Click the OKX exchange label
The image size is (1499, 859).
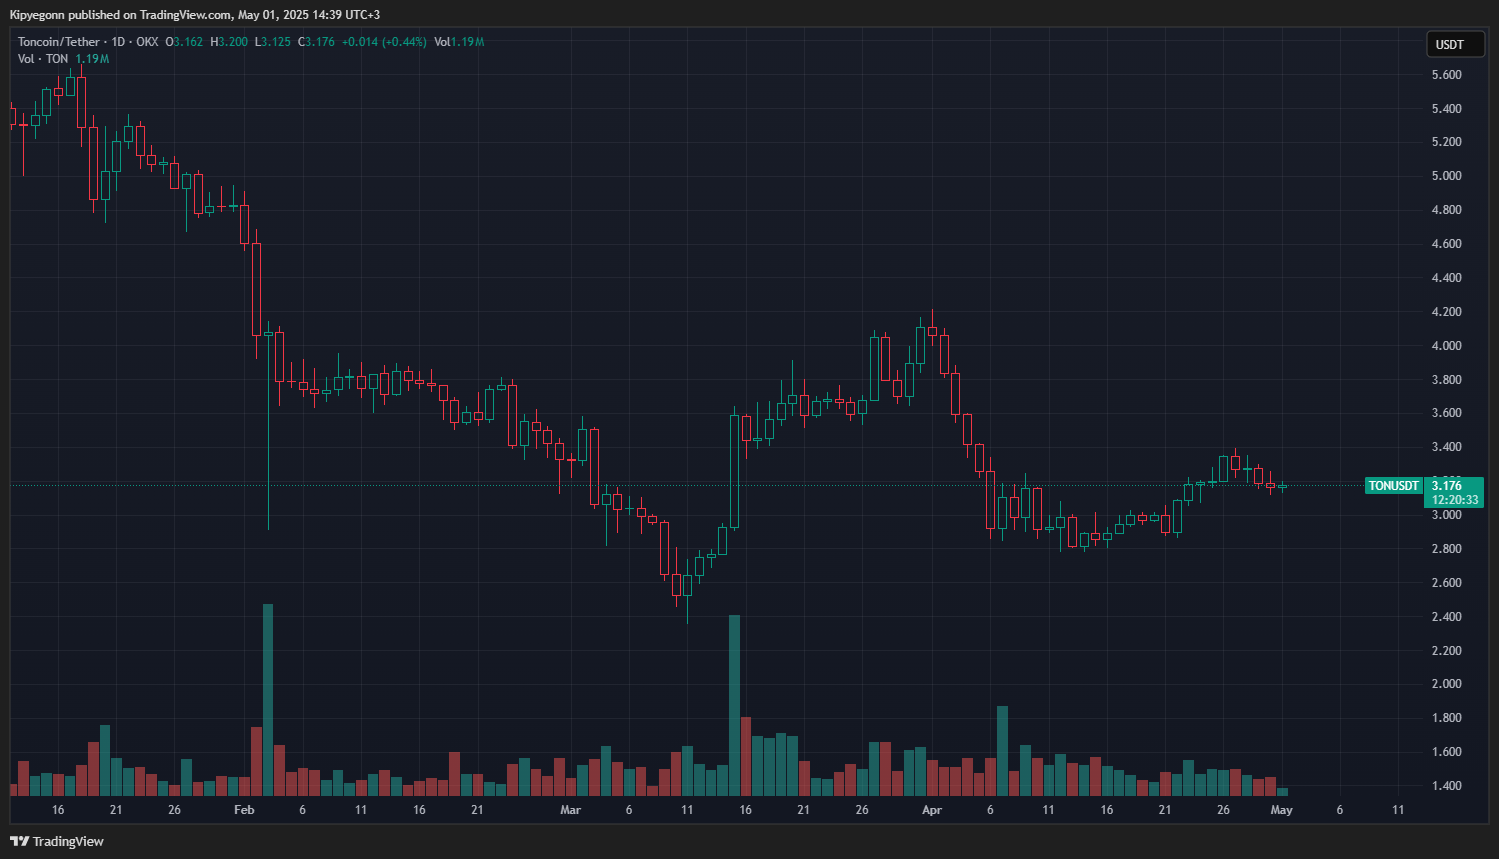point(147,42)
